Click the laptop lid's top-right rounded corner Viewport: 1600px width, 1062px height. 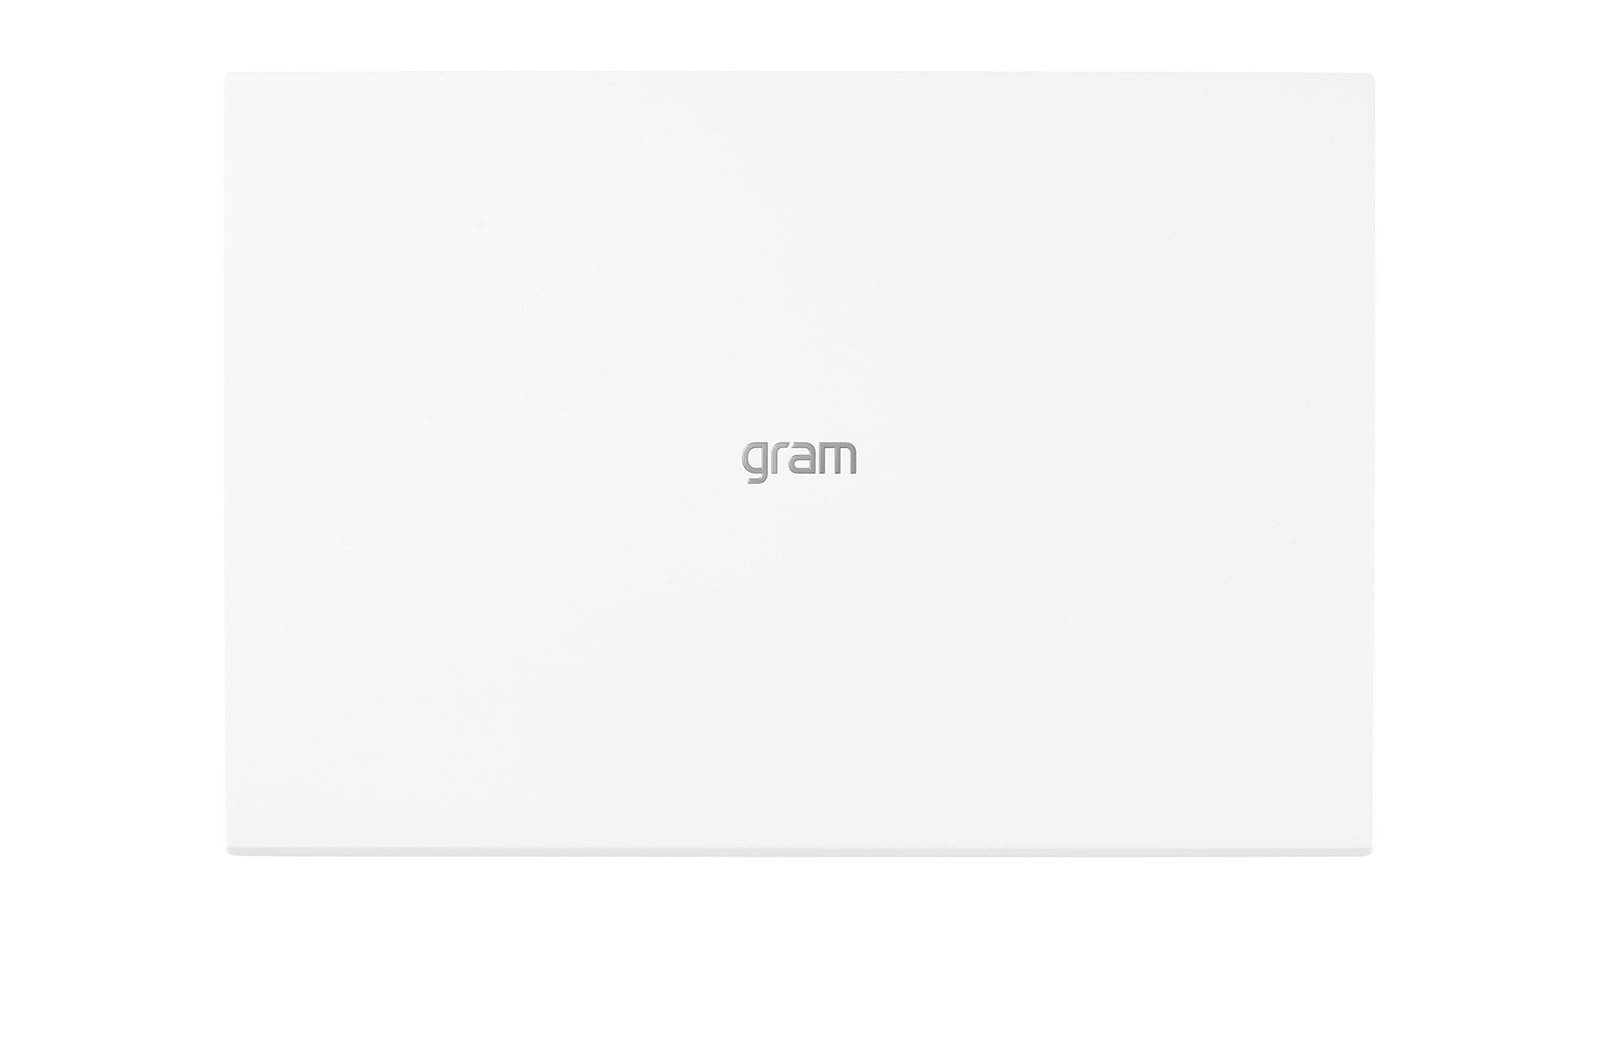tap(1369, 77)
